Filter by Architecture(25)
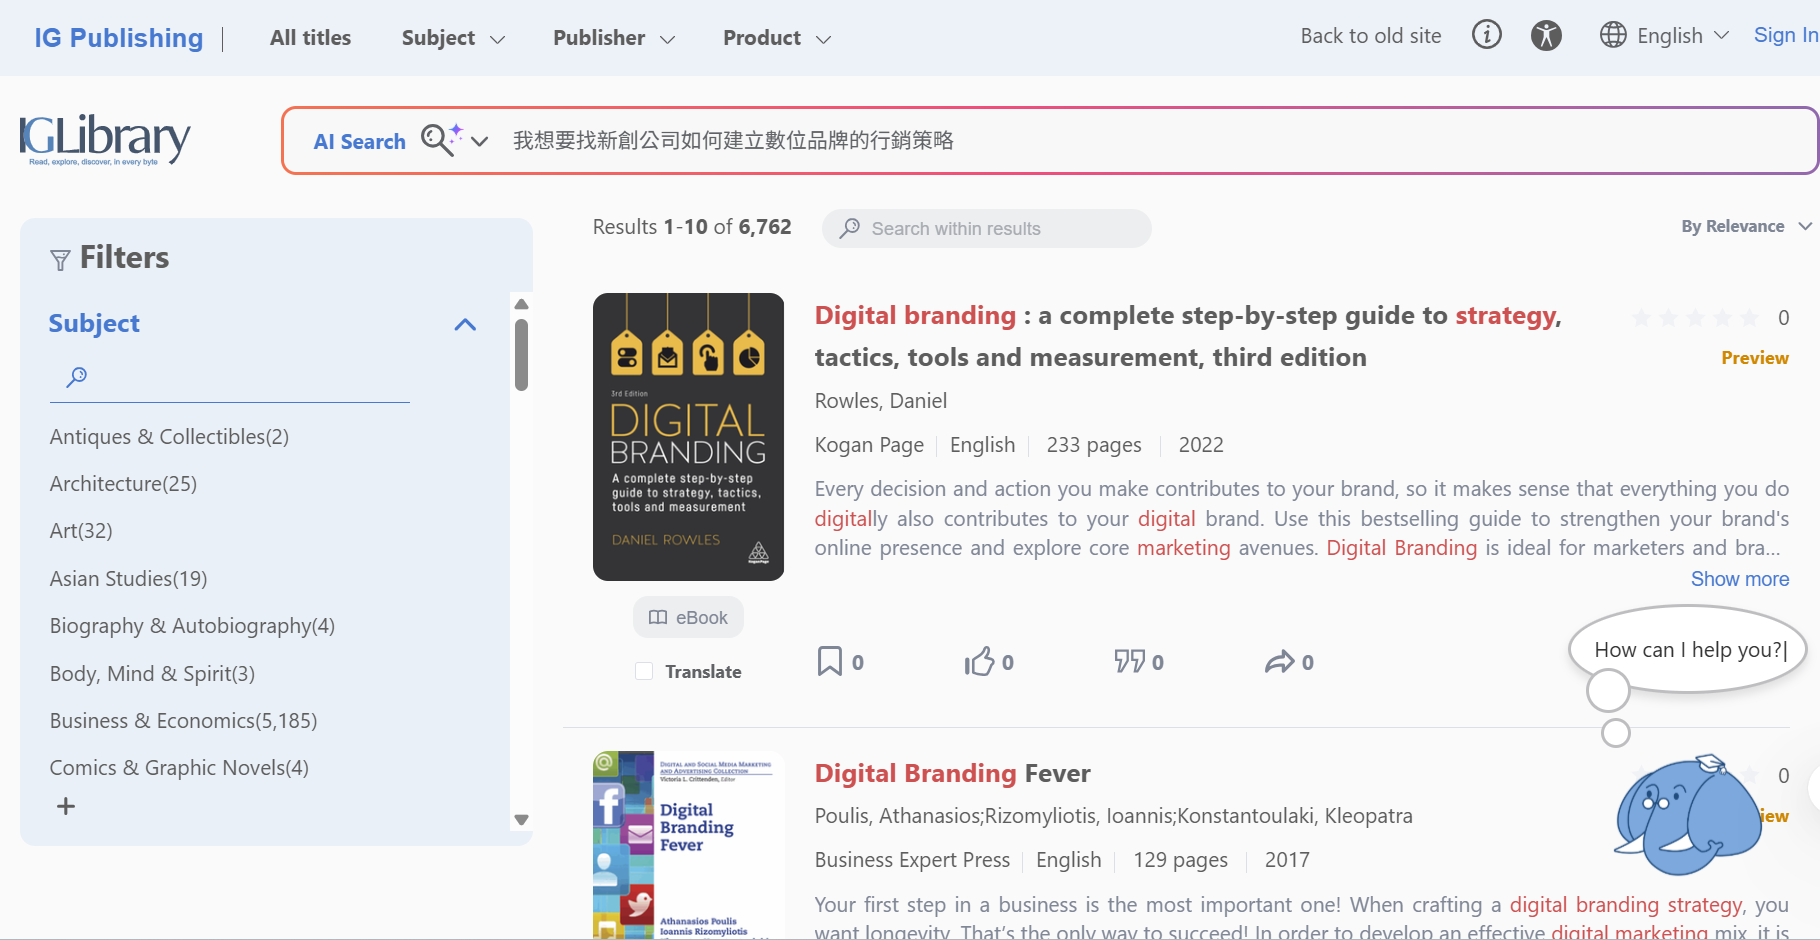 click(x=123, y=483)
